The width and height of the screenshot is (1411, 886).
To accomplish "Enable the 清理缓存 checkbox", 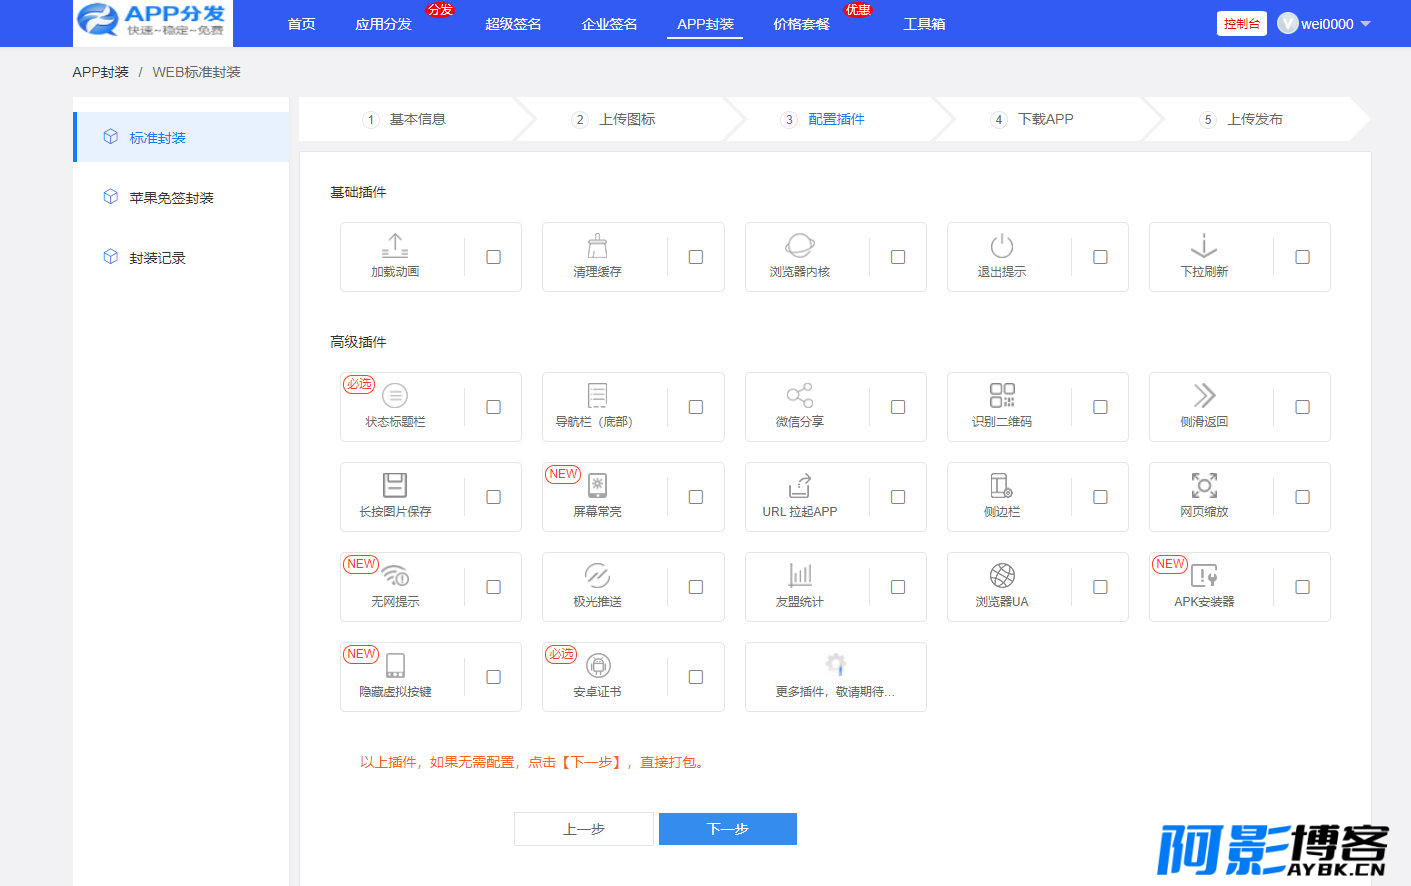I will coord(696,257).
